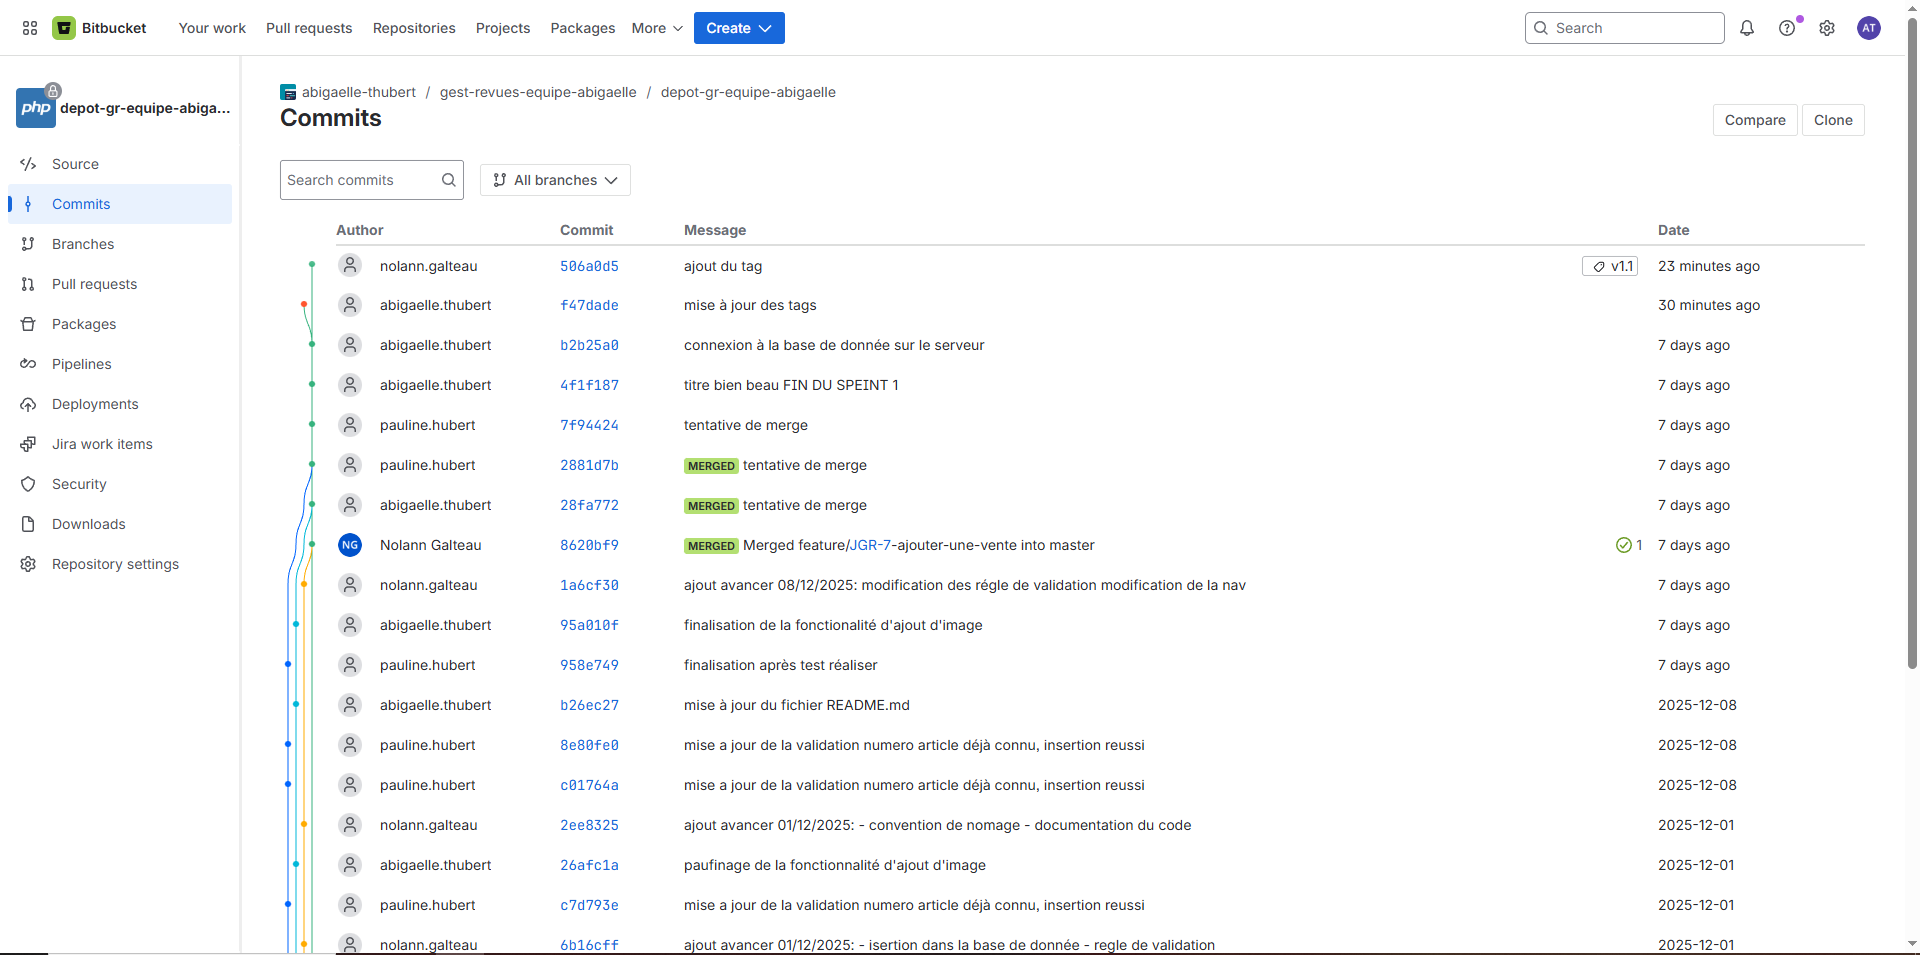Image resolution: width=1920 pixels, height=955 pixels.
Task: Open the settings gear icon in header
Action: click(1827, 28)
